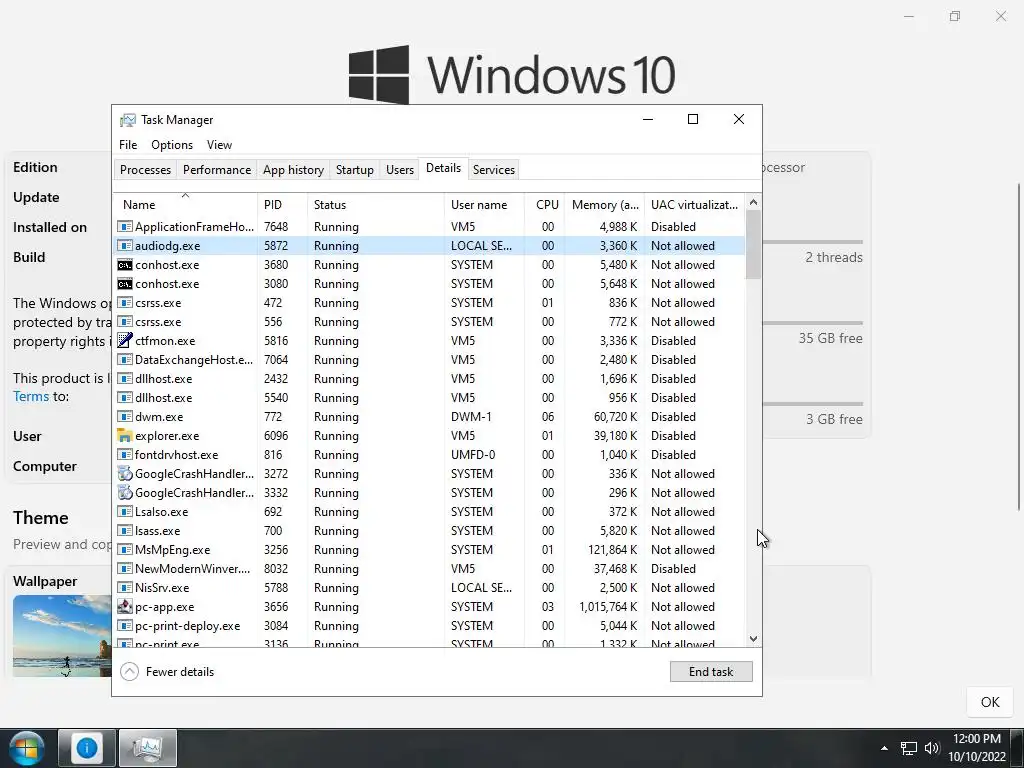Click the Task Manager taskbar button
Screen dimensions: 1024x768
[148, 748]
